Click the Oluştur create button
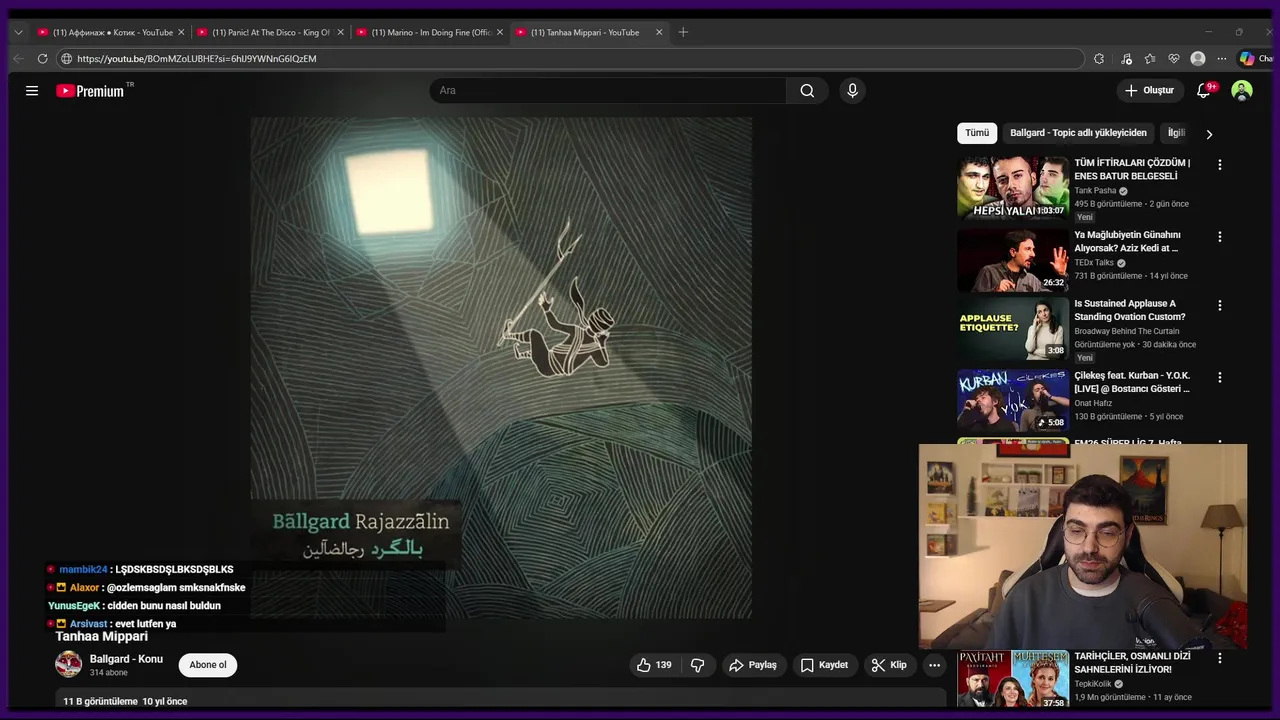 click(1149, 91)
